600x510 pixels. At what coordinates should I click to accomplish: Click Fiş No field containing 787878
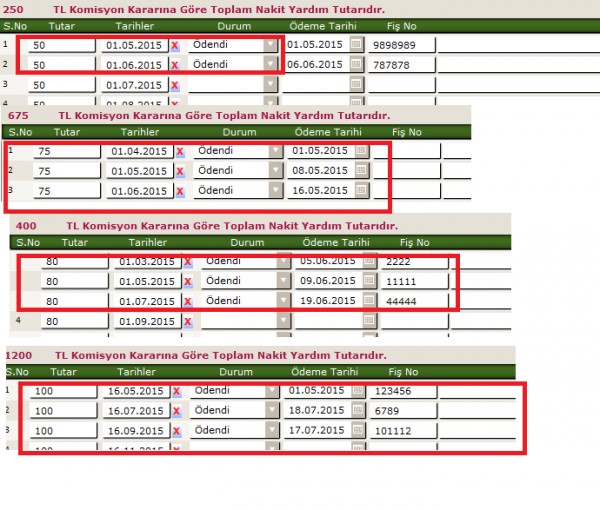(402, 65)
